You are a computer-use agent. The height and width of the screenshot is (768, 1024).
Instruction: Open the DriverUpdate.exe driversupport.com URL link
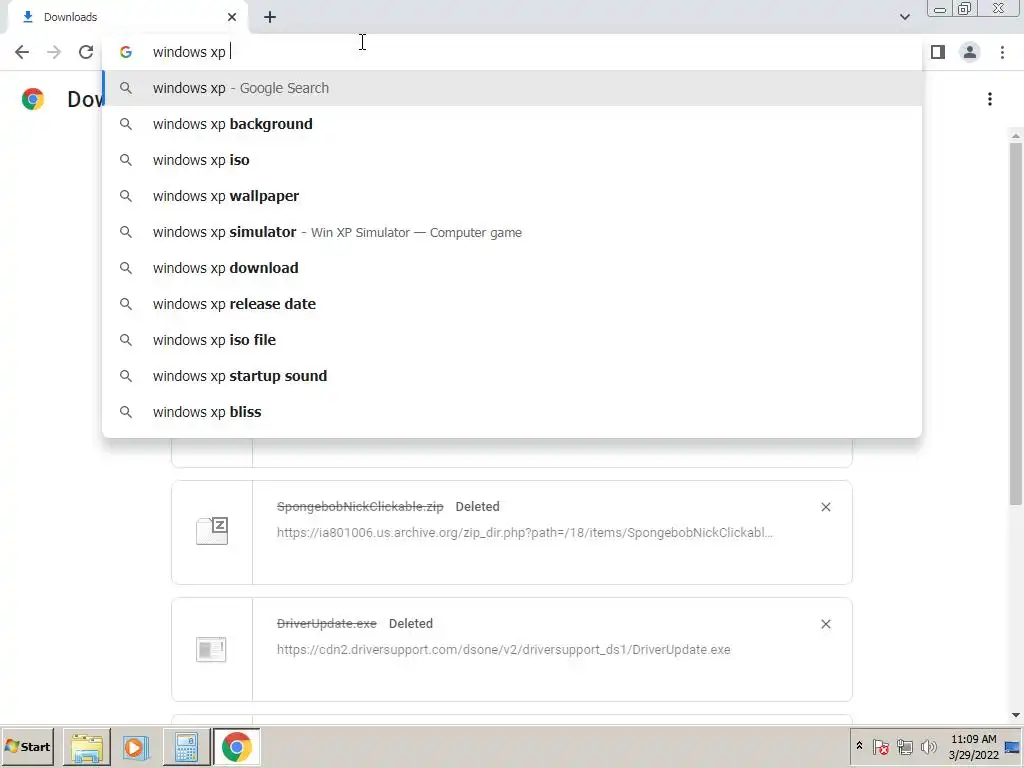504,649
